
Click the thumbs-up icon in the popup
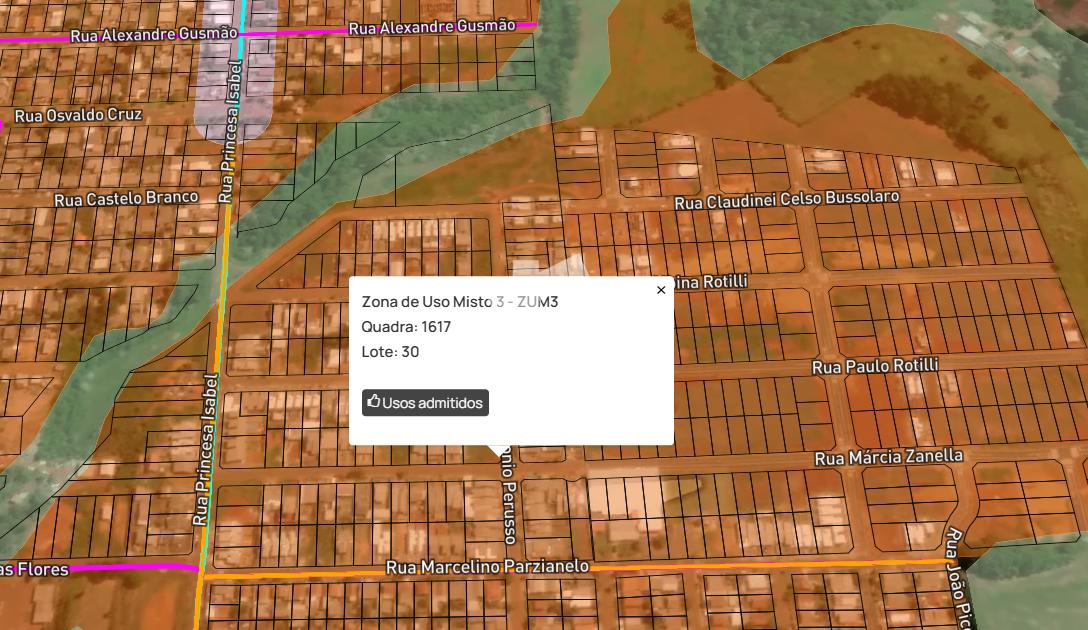pyautogui.click(x=374, y=402)
